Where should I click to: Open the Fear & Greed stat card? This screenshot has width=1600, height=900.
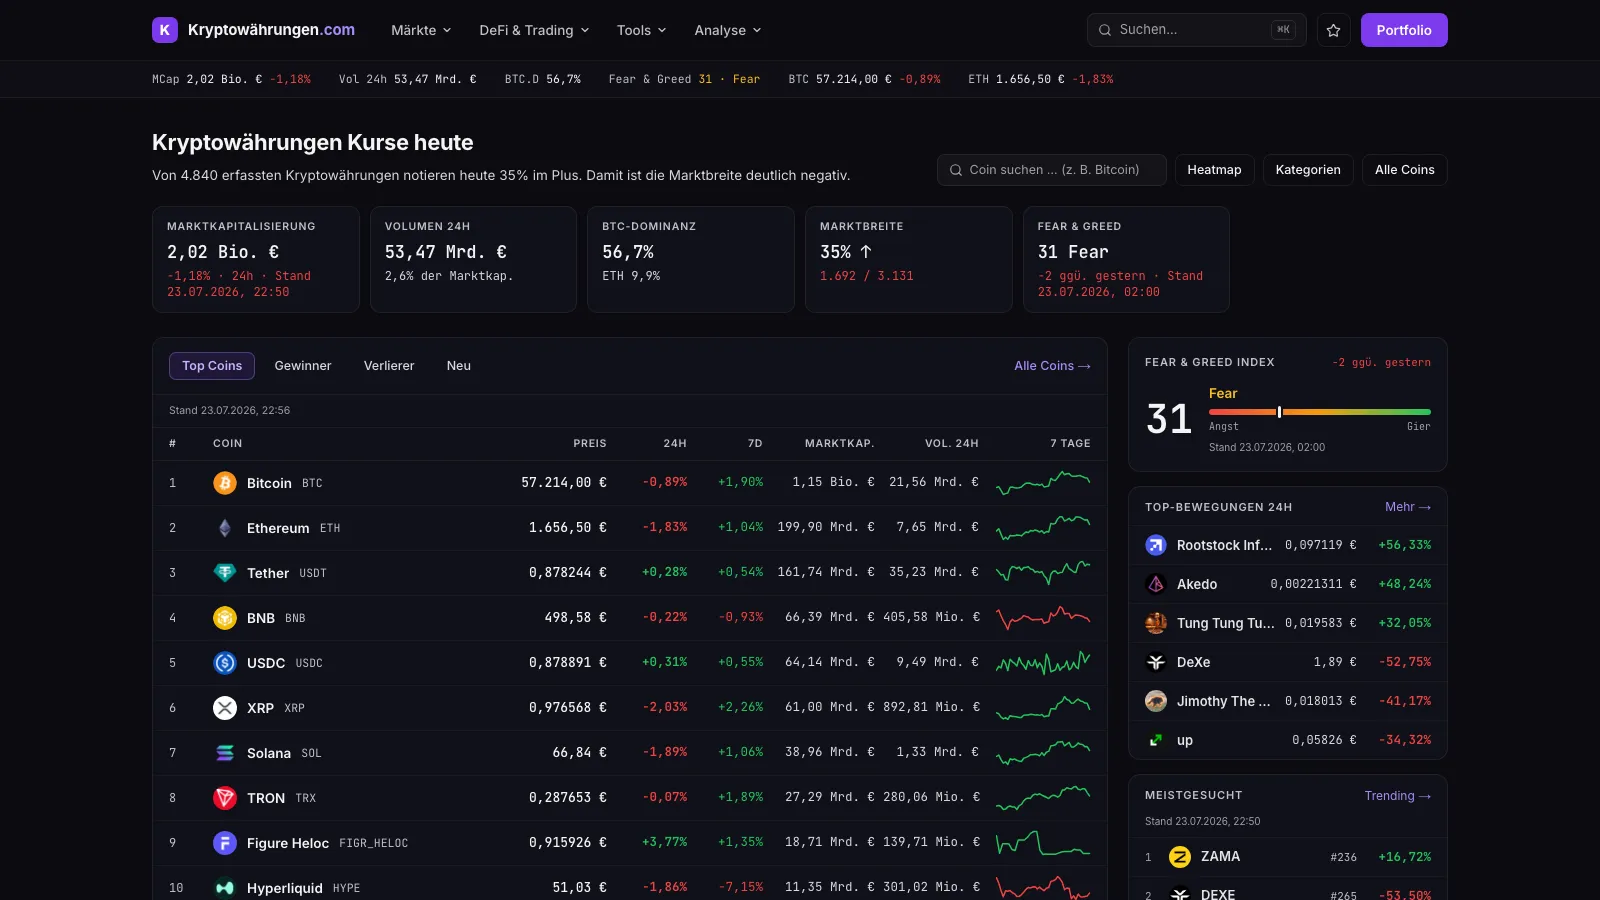1126,260
